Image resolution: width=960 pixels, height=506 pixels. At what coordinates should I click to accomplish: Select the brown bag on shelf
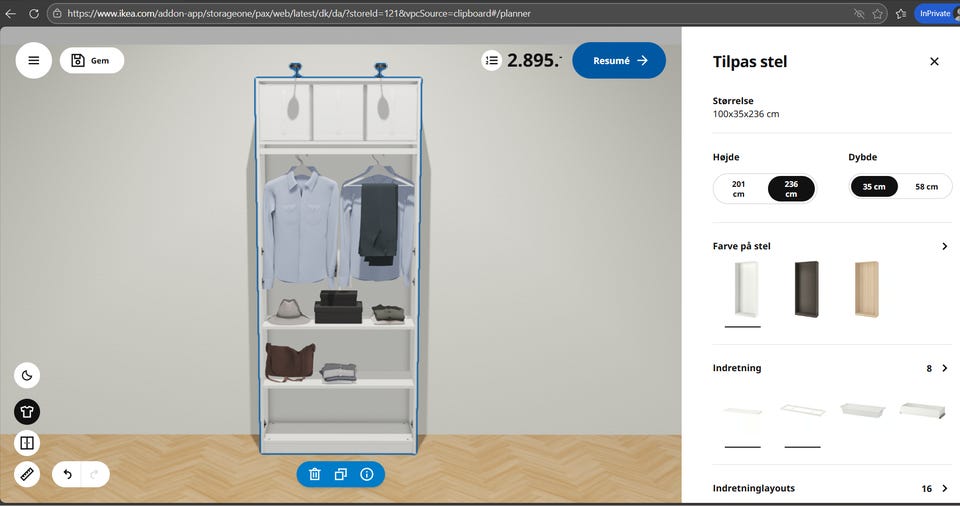point(290,362)
